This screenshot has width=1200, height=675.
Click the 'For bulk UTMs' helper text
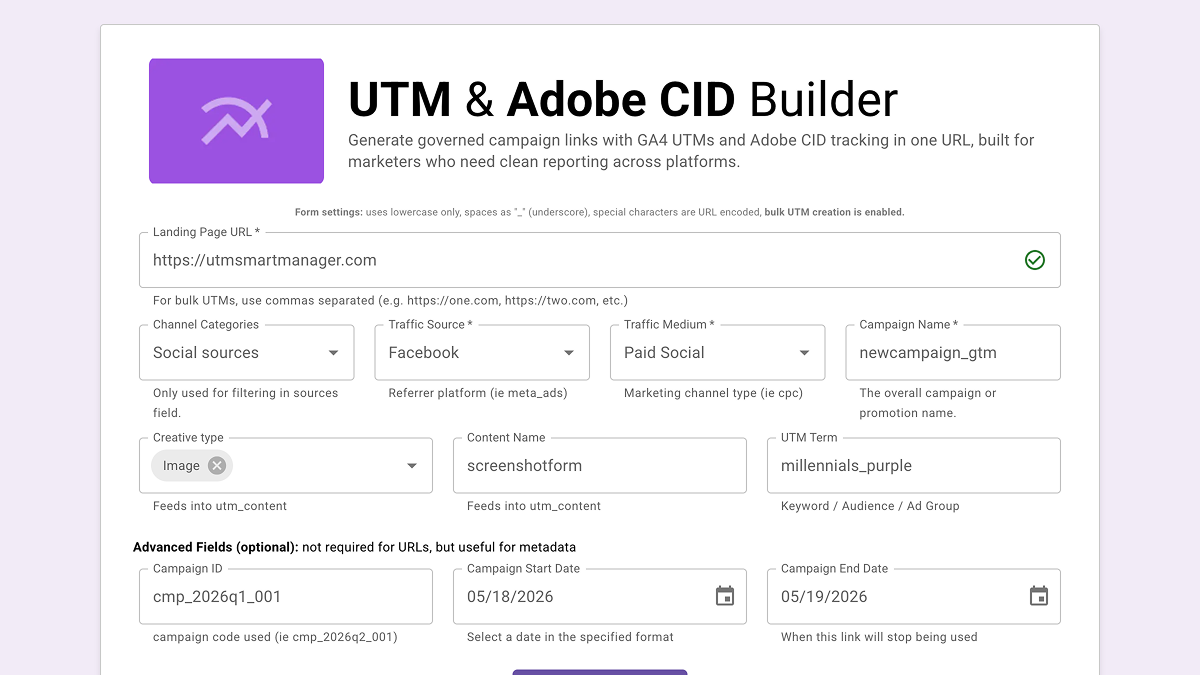390,300
